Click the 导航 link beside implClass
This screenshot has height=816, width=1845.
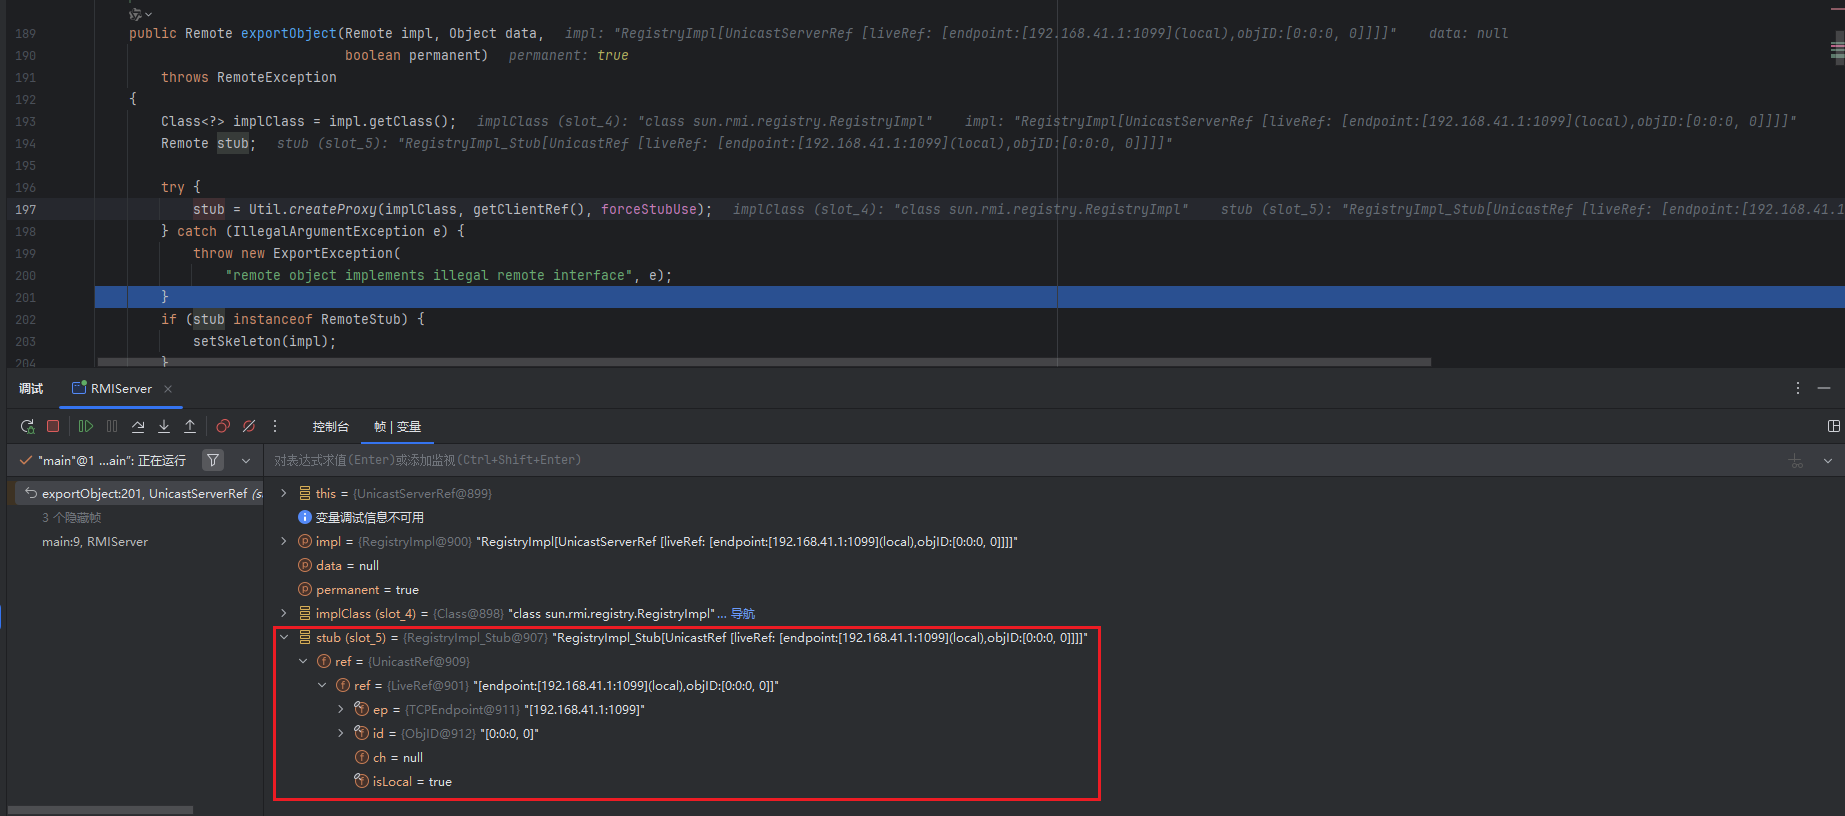coord(743,614)
